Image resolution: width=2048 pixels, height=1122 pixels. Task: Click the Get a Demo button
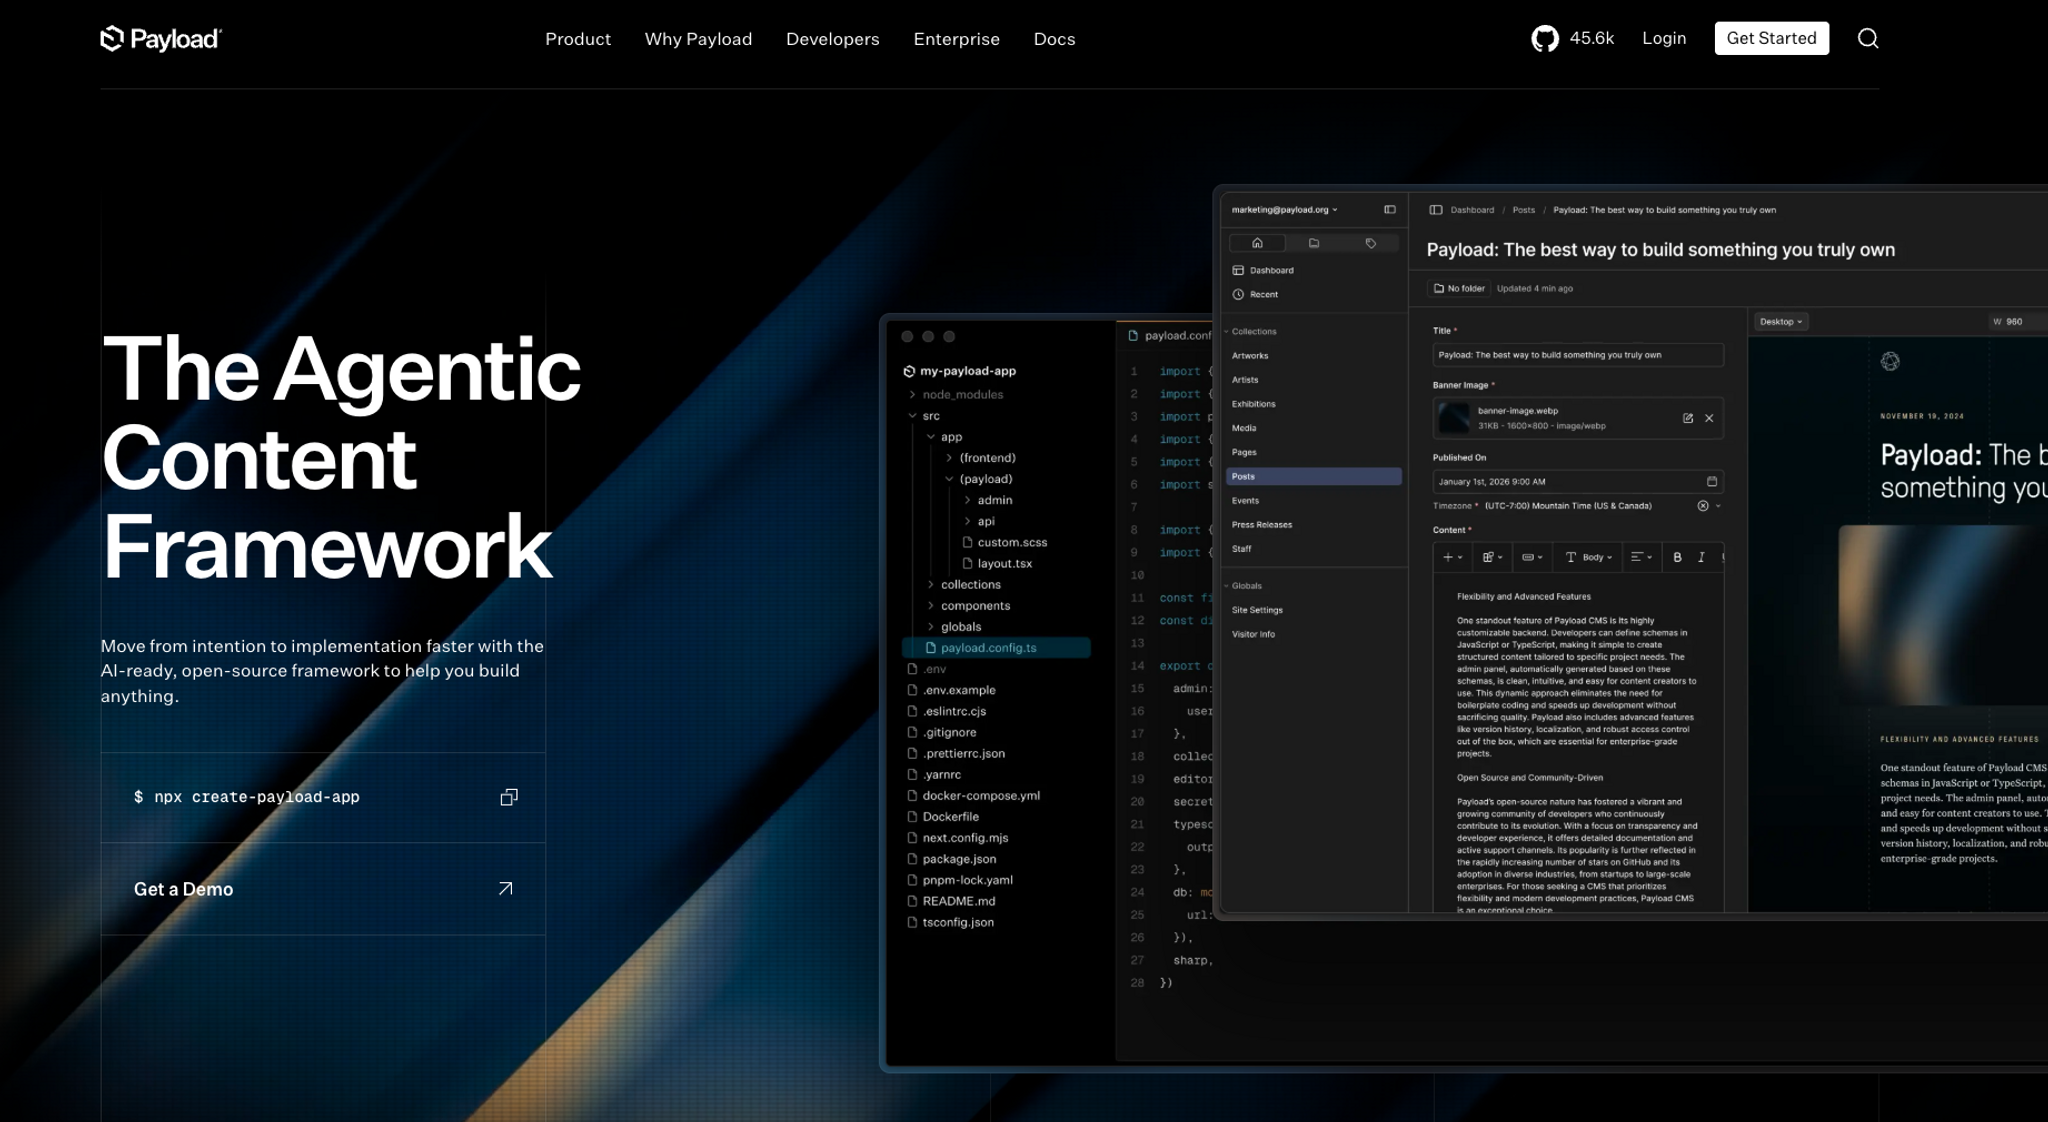pyautogui.click(x=323, y=889)
